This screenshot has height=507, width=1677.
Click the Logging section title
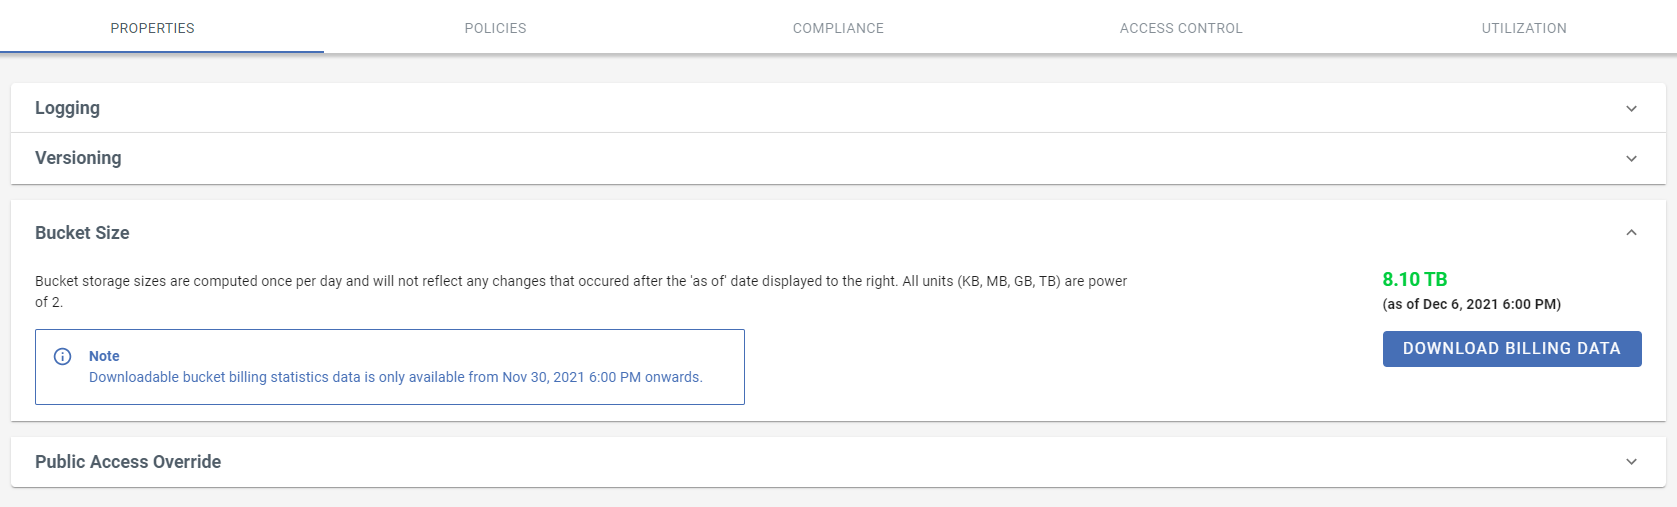coord(67,108)
